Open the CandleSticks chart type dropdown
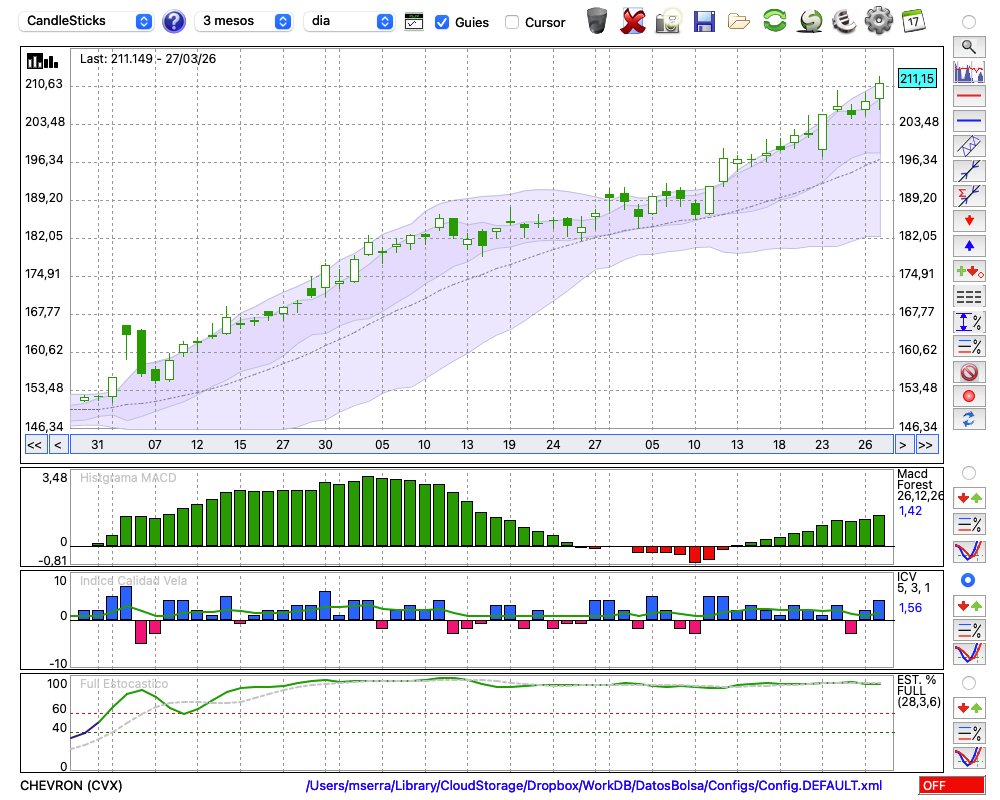This screenshot has width=1000, height=800. 88,21
